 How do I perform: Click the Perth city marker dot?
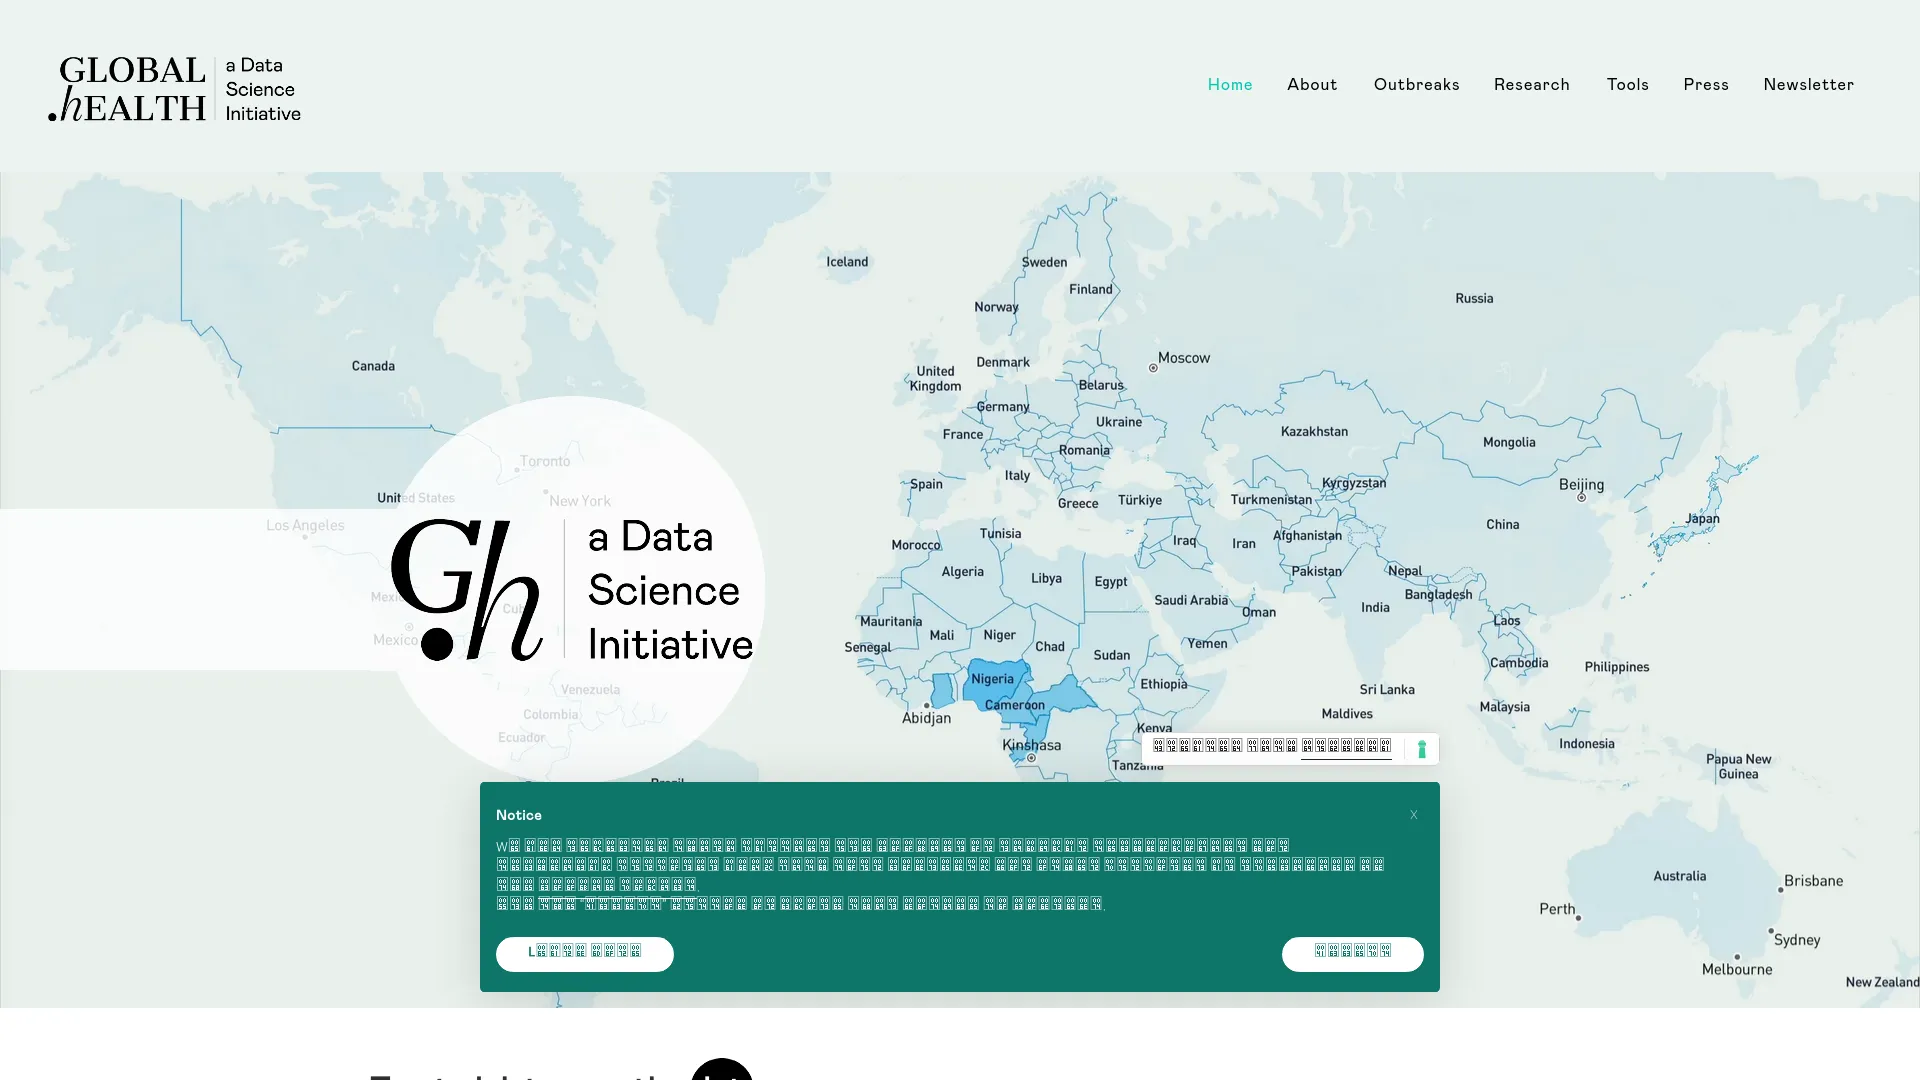point(1578,918)
